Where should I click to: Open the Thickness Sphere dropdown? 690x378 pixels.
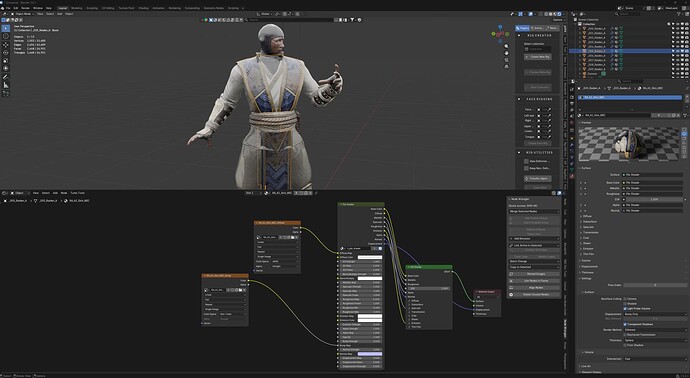click(x=655, y=340)
